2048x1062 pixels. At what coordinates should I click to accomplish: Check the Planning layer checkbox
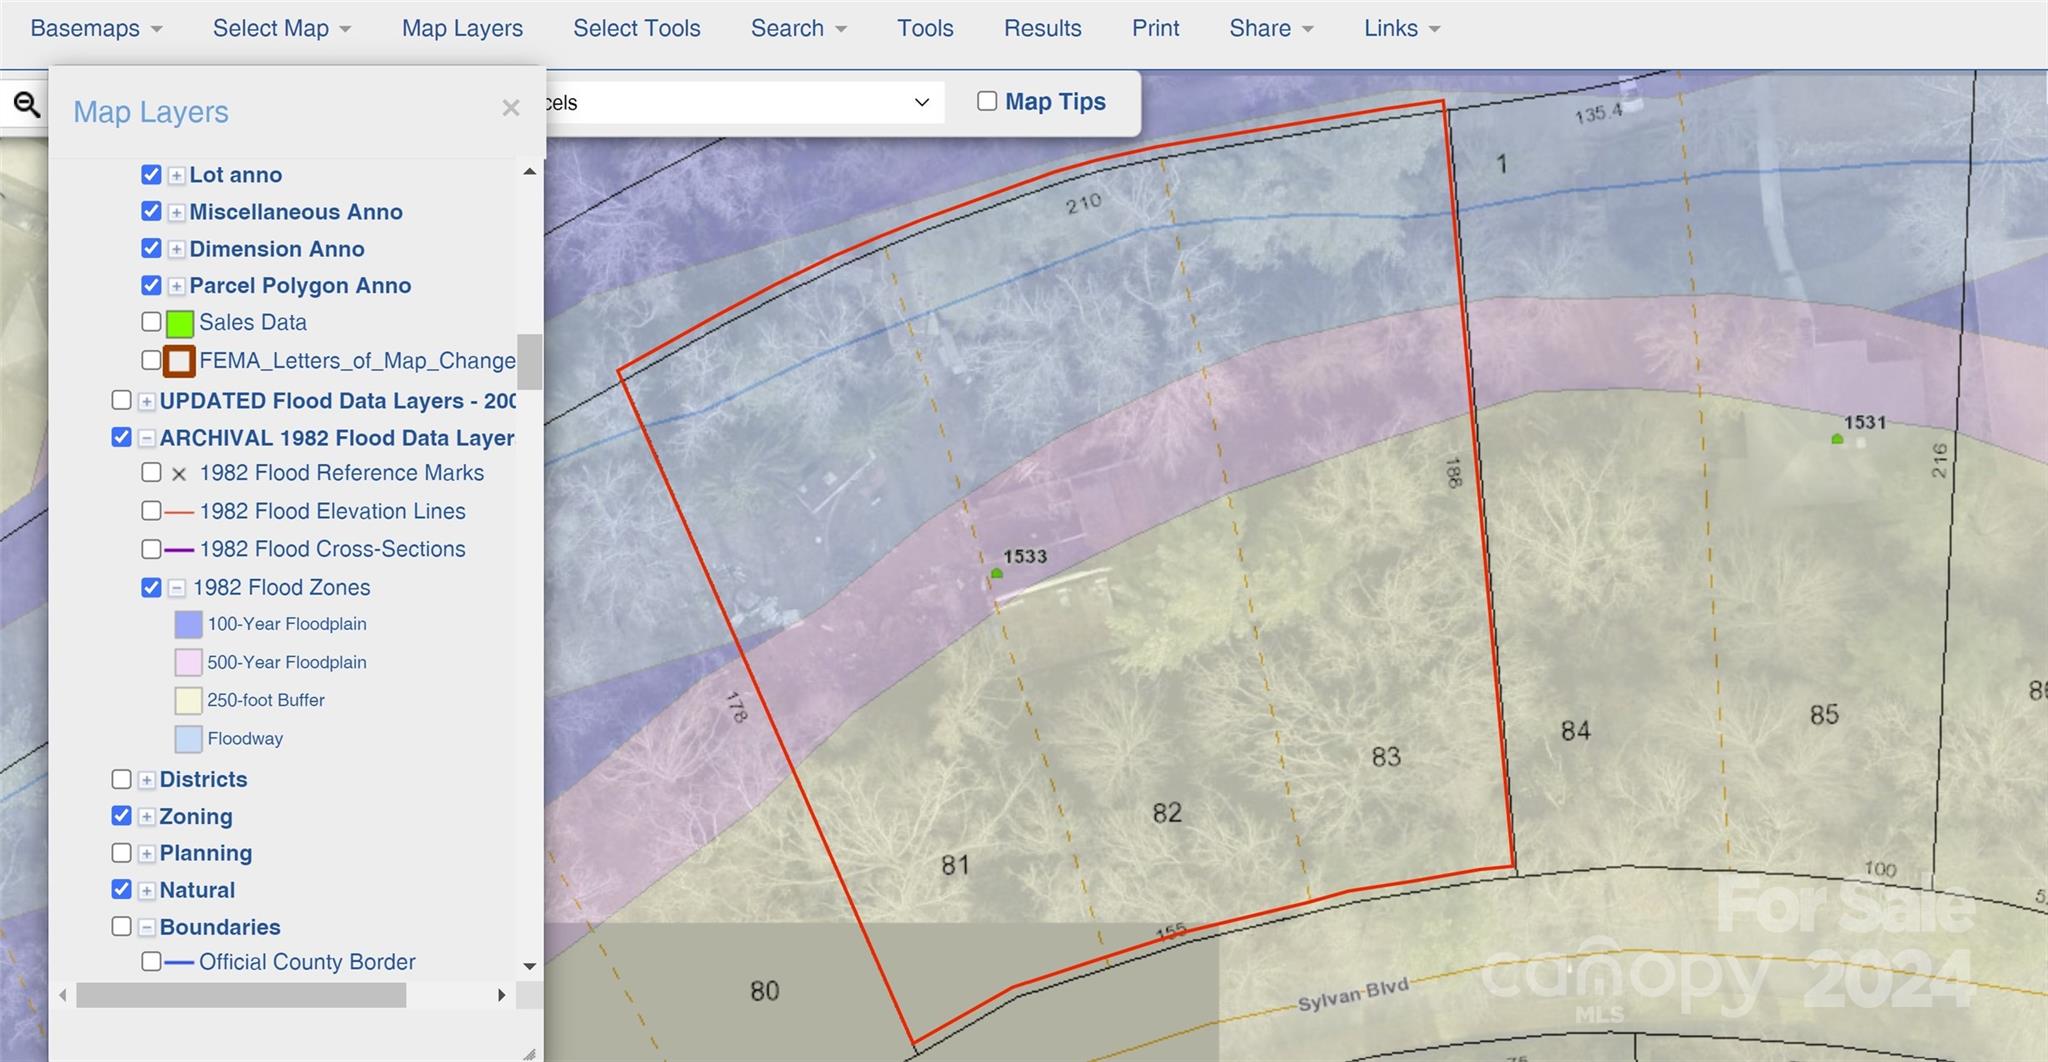121,853
